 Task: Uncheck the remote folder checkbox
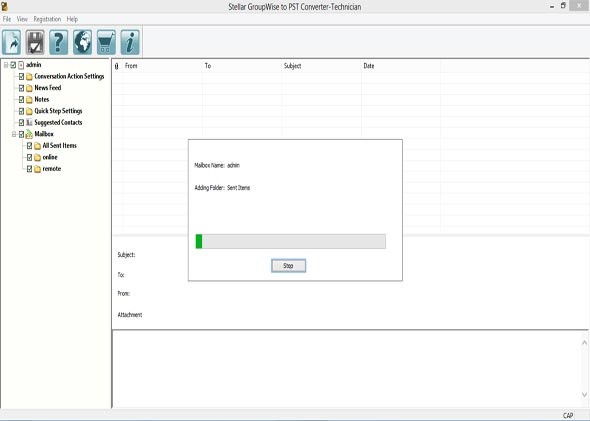click(29, 169)
